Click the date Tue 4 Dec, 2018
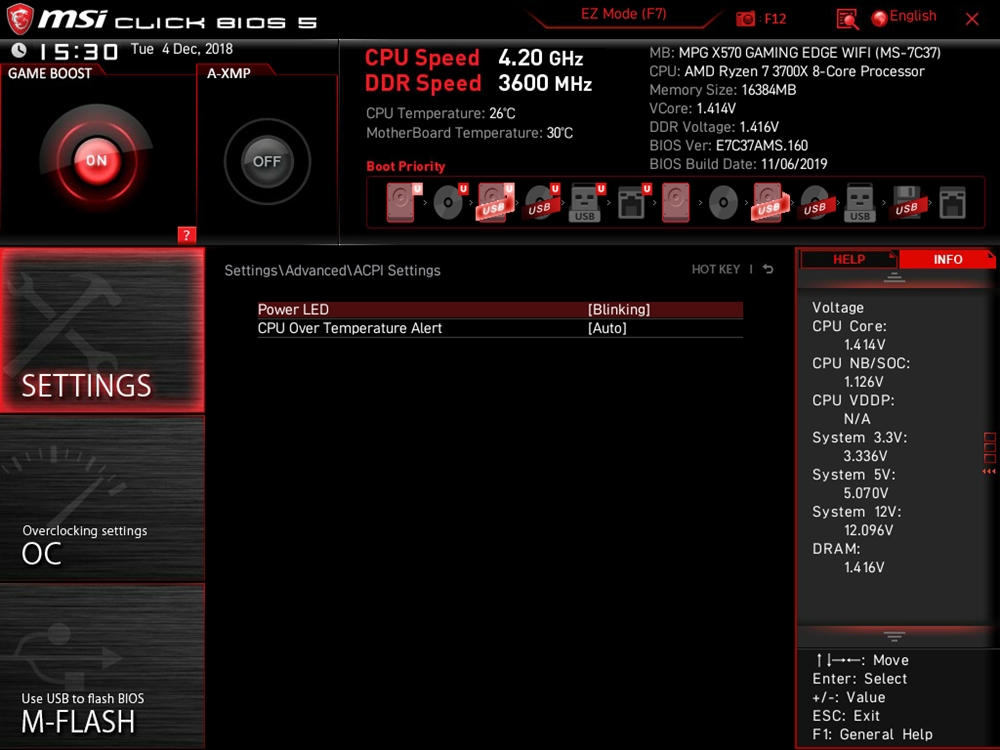 (182, 49)
